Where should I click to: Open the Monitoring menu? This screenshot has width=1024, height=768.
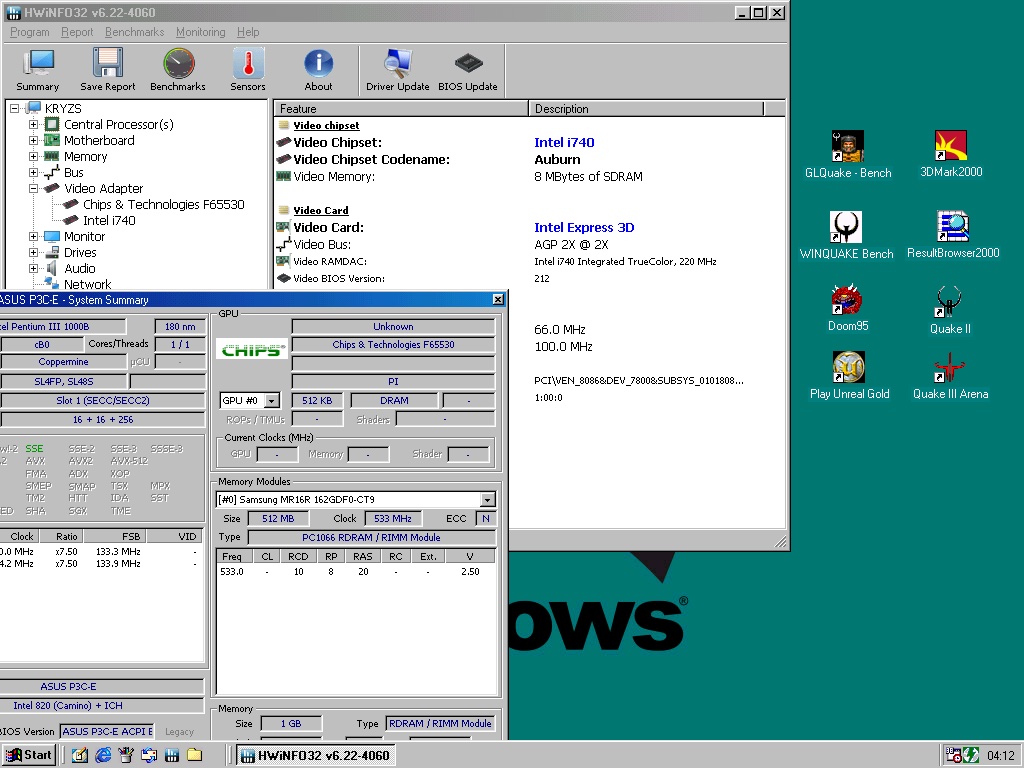point(200,32)
